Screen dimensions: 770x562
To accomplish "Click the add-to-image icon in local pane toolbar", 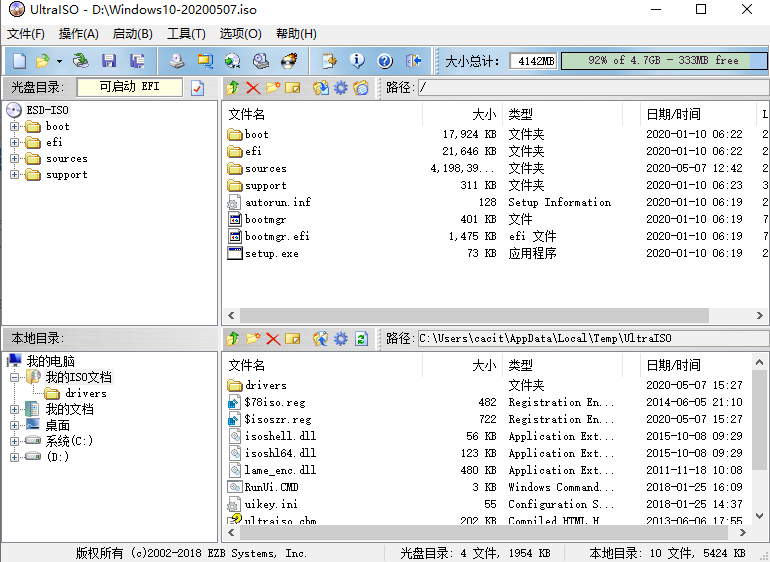I will 321,338.
